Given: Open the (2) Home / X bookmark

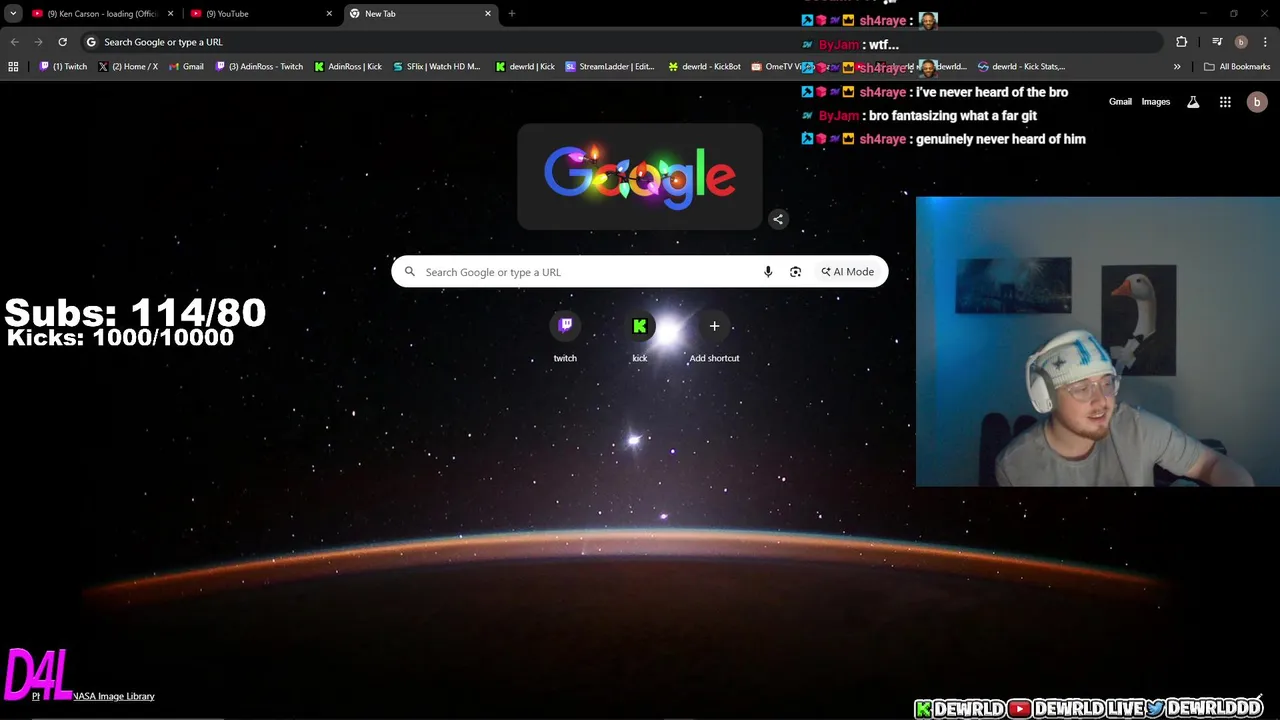Looking at the screenshot, I should (128, 67).
